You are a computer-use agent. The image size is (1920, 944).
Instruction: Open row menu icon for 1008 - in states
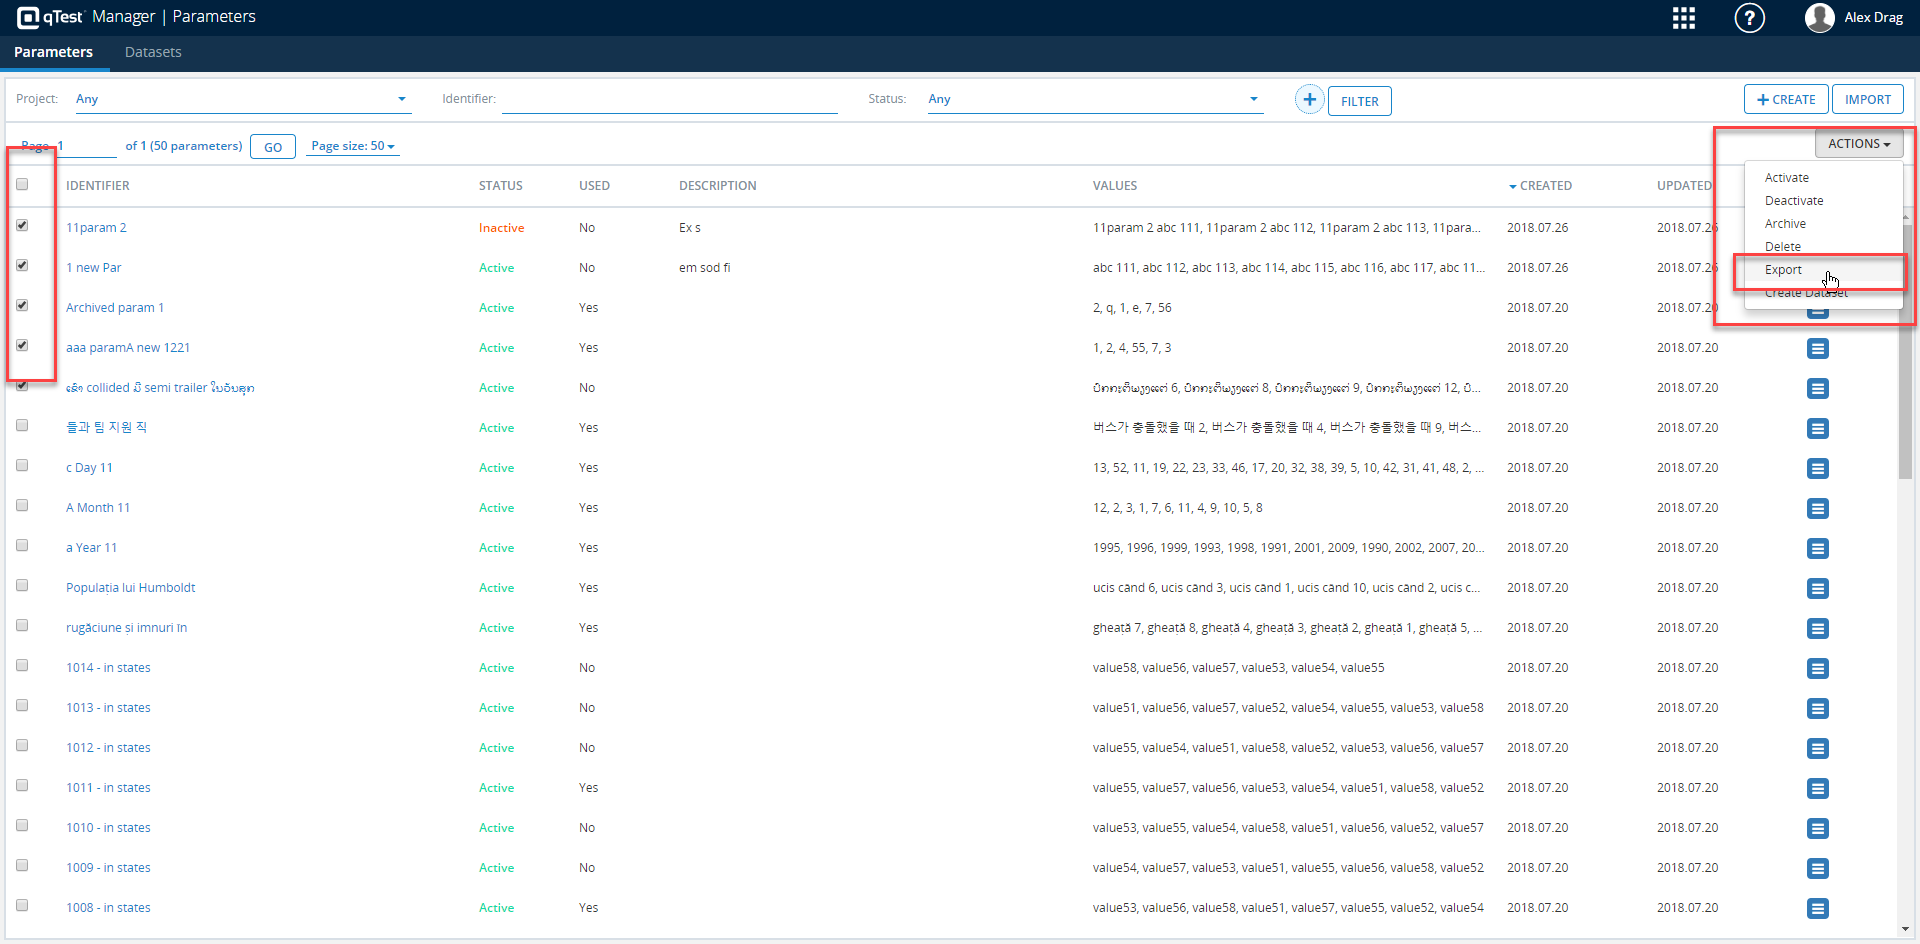coord(1817,908)
